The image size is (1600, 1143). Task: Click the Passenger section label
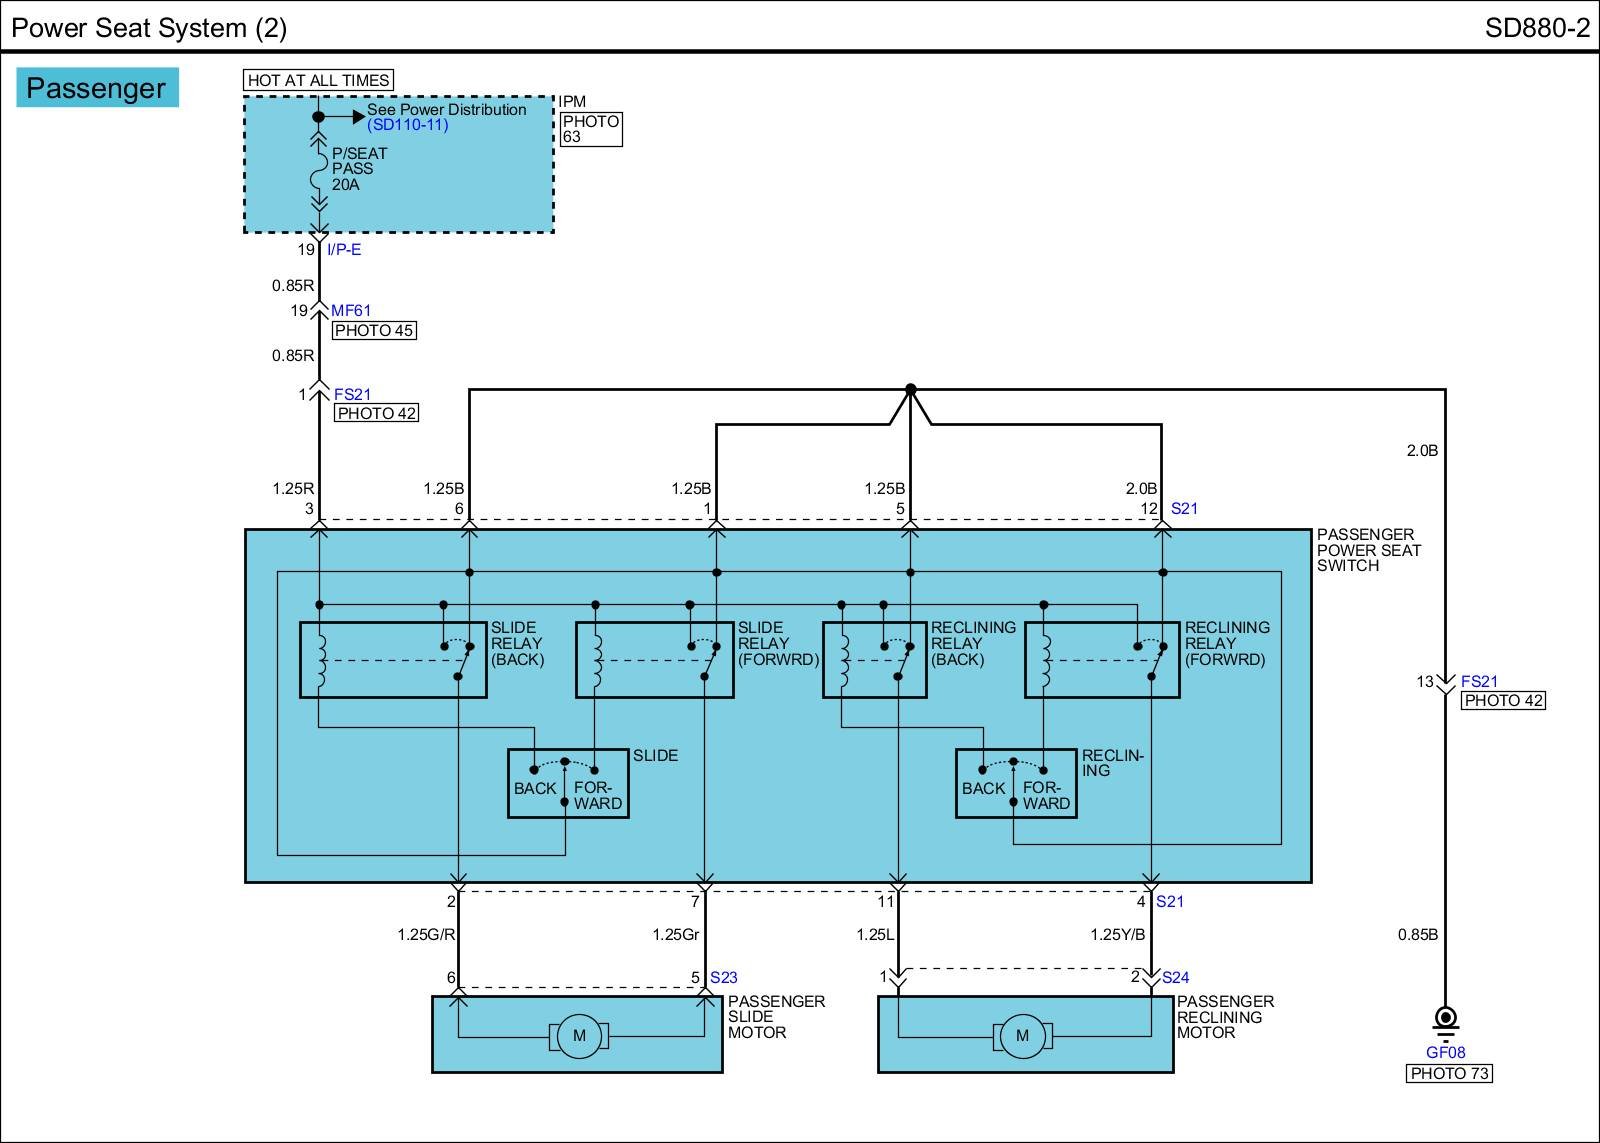pos(96,88)
